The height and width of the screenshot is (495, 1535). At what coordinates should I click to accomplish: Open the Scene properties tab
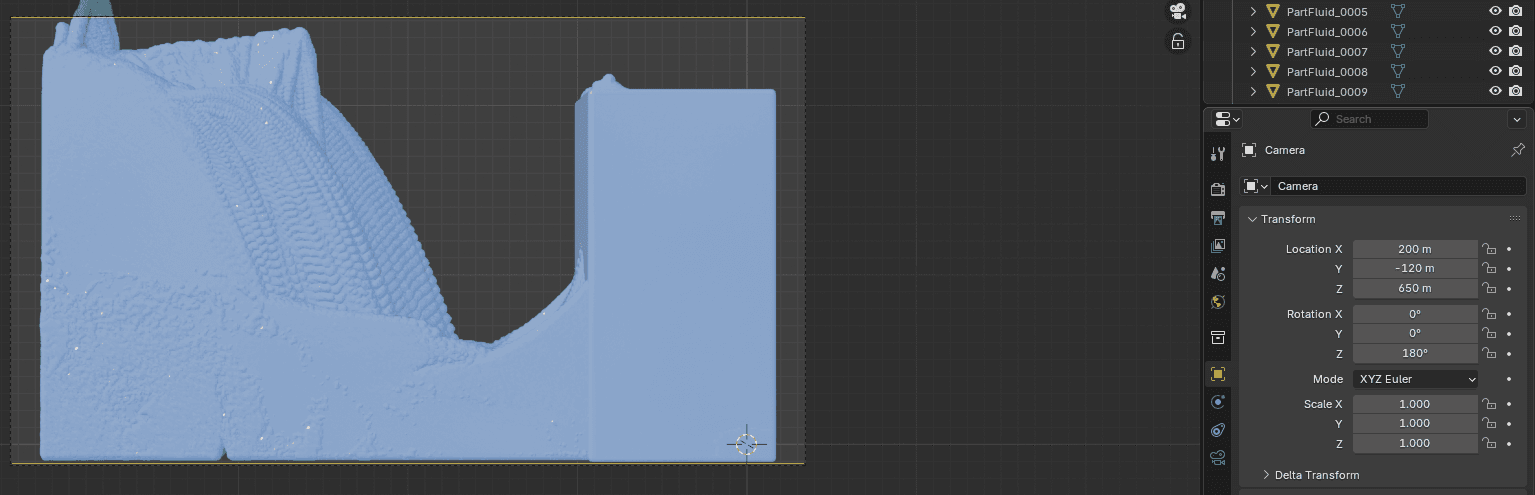[x=1217, y=273]
